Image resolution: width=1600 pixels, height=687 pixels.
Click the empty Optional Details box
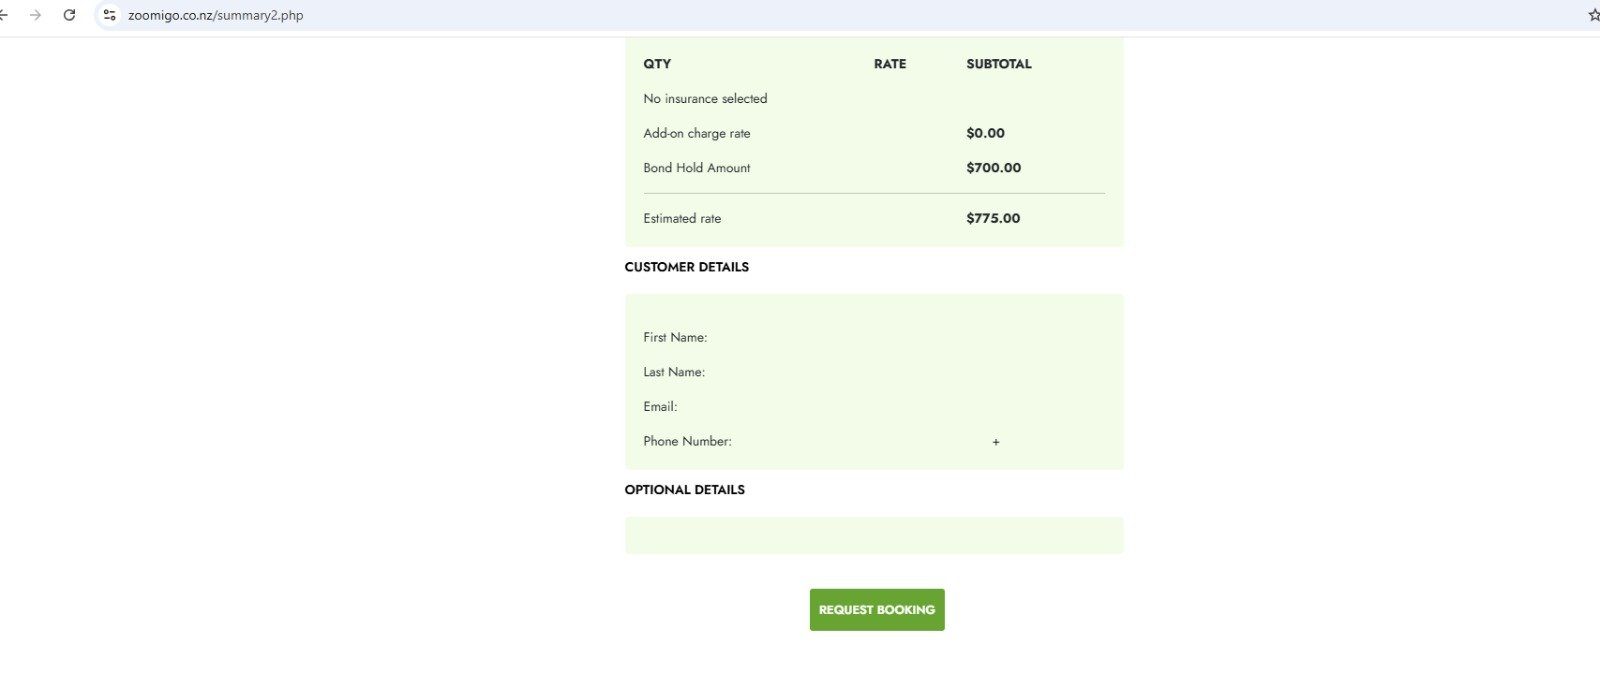(x=873, y=535)
